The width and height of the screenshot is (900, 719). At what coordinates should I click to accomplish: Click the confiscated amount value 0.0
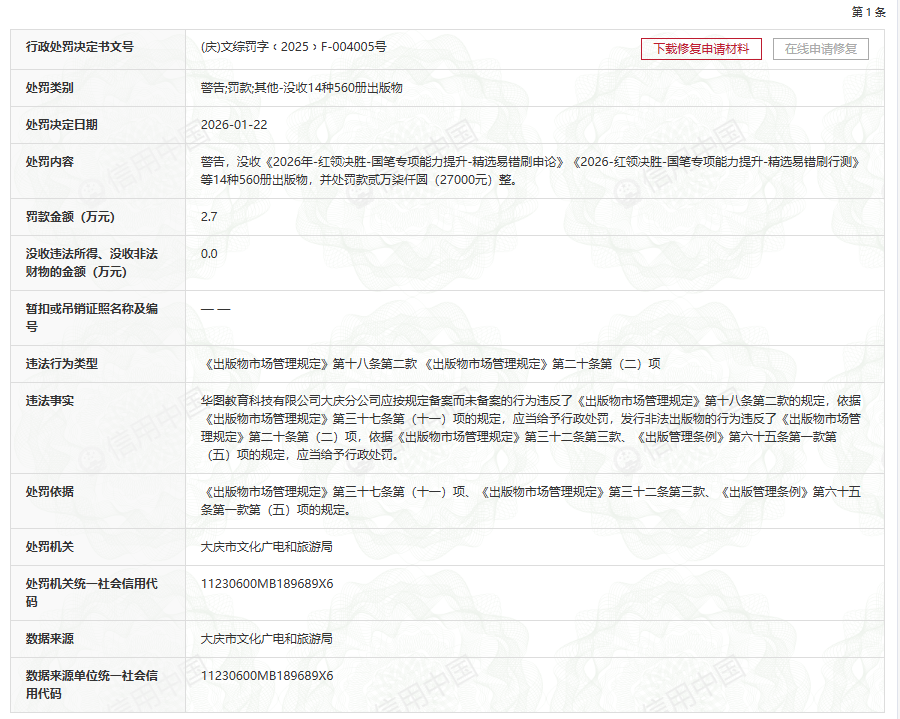tap(209, 254)
